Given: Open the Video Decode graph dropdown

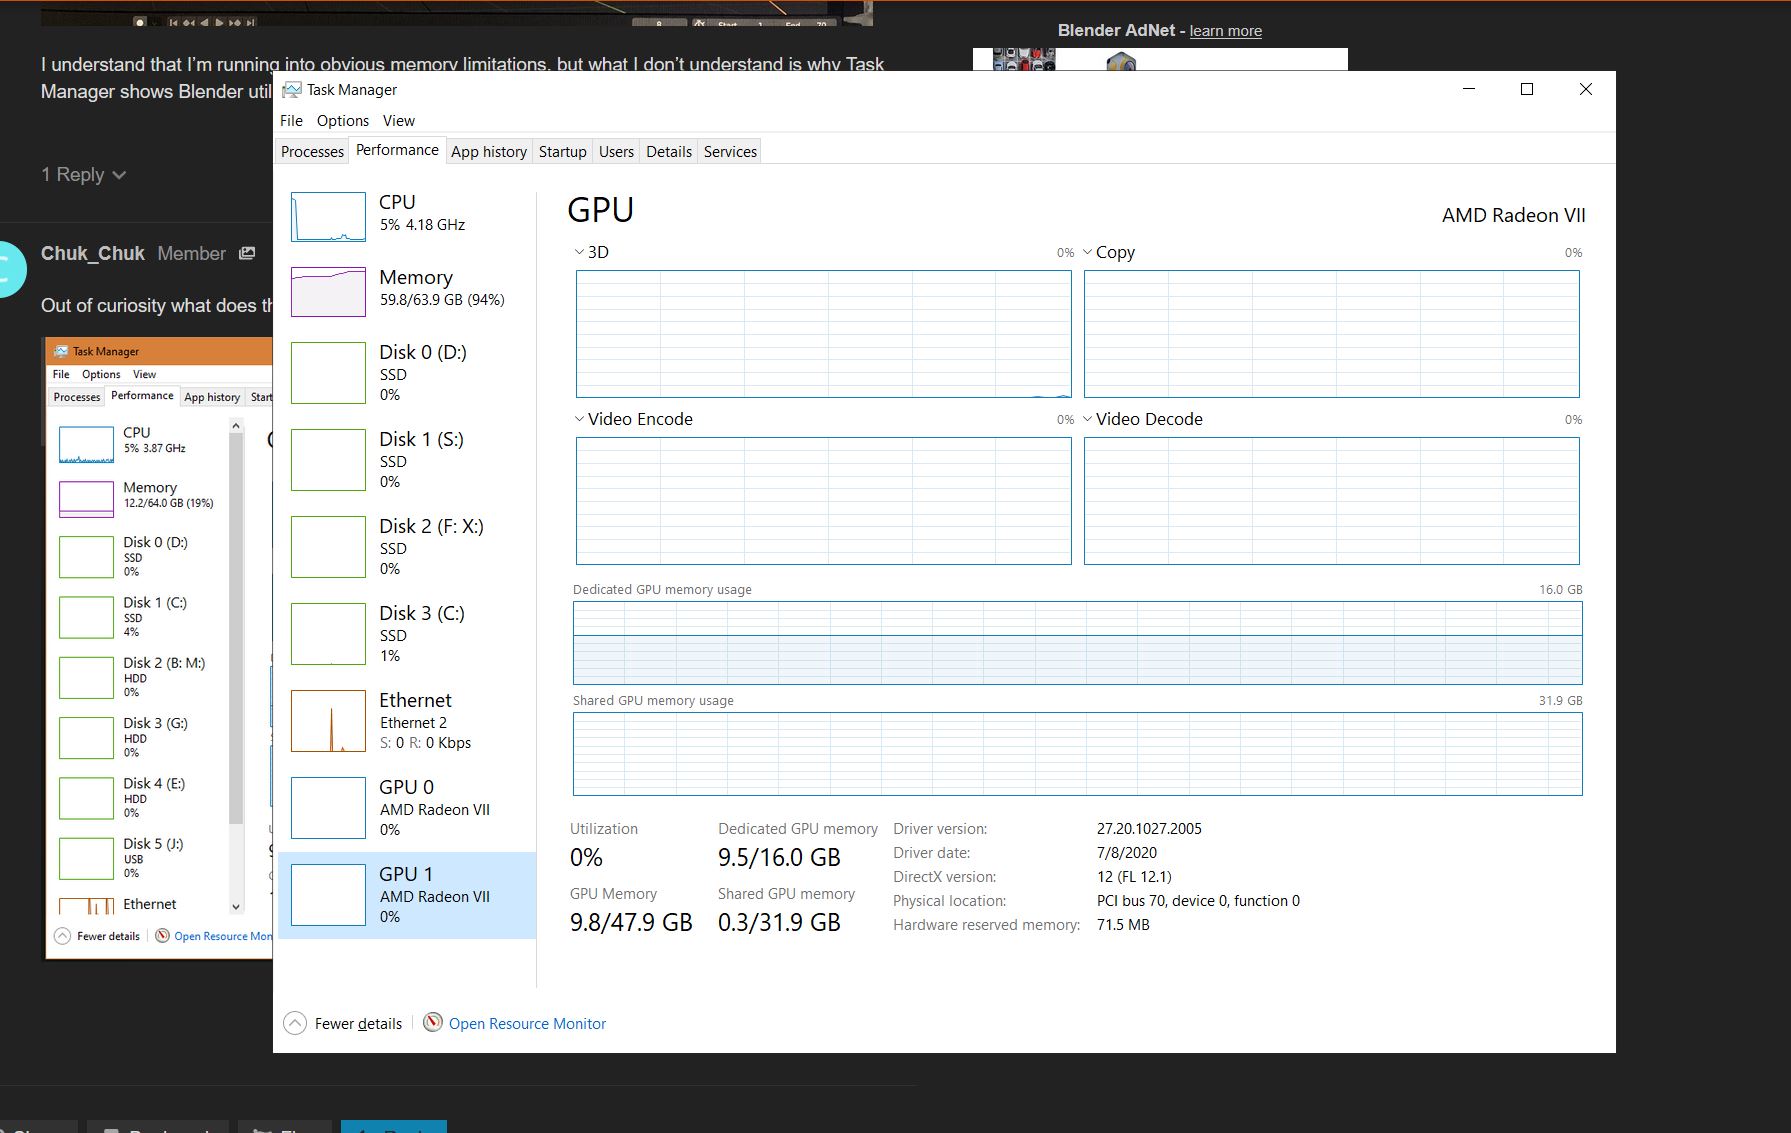Looking at the screenshot, I should pos(1142,419).
